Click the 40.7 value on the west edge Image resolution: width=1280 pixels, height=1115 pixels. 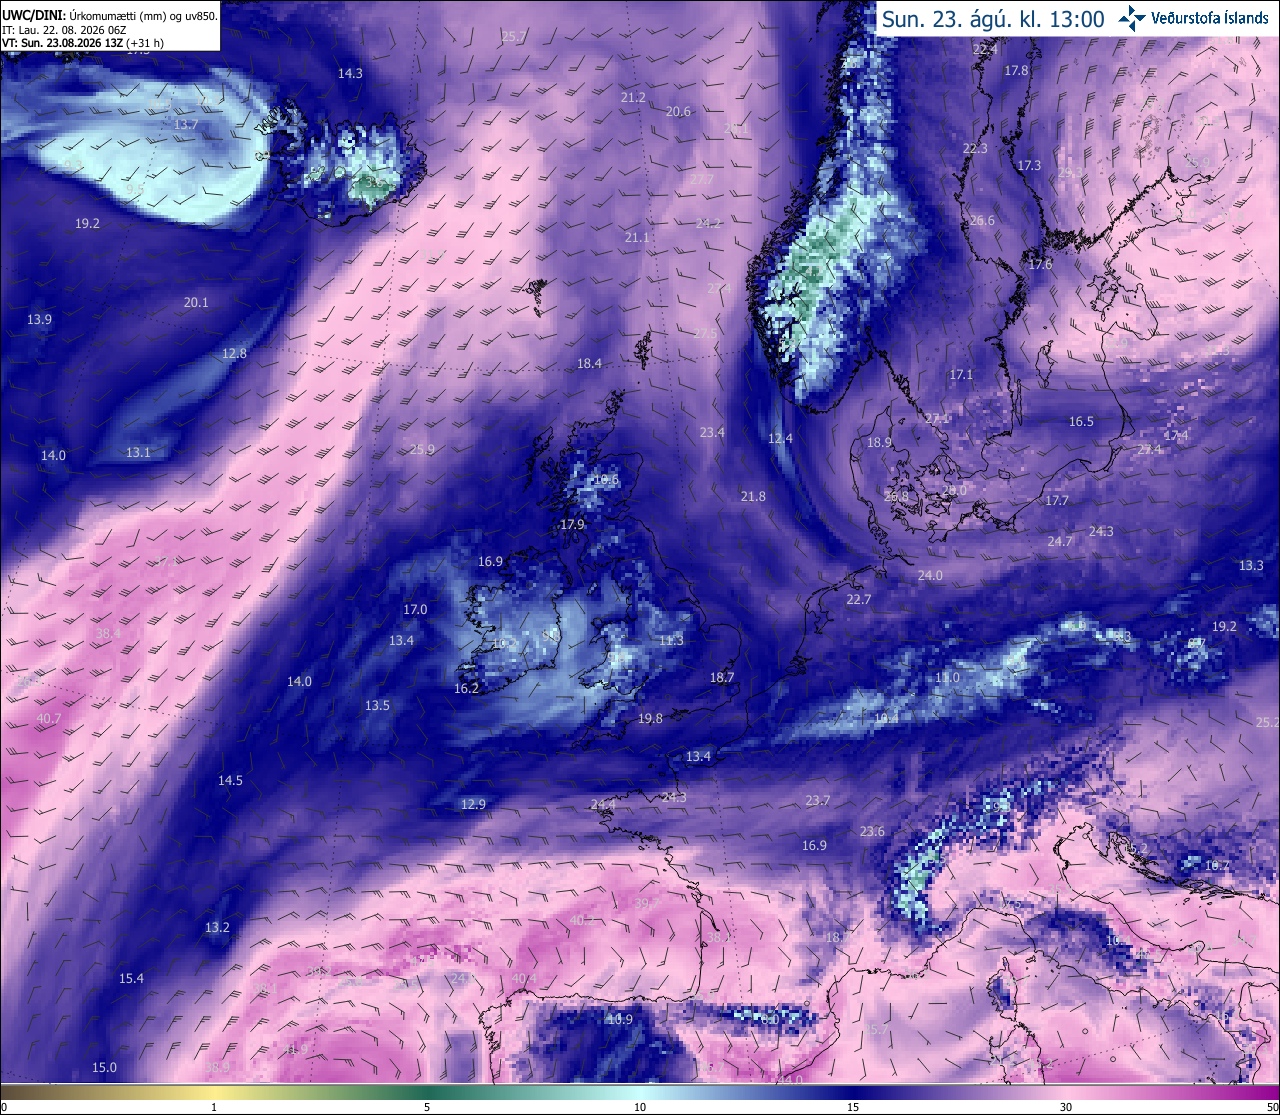tap(49, 719)
